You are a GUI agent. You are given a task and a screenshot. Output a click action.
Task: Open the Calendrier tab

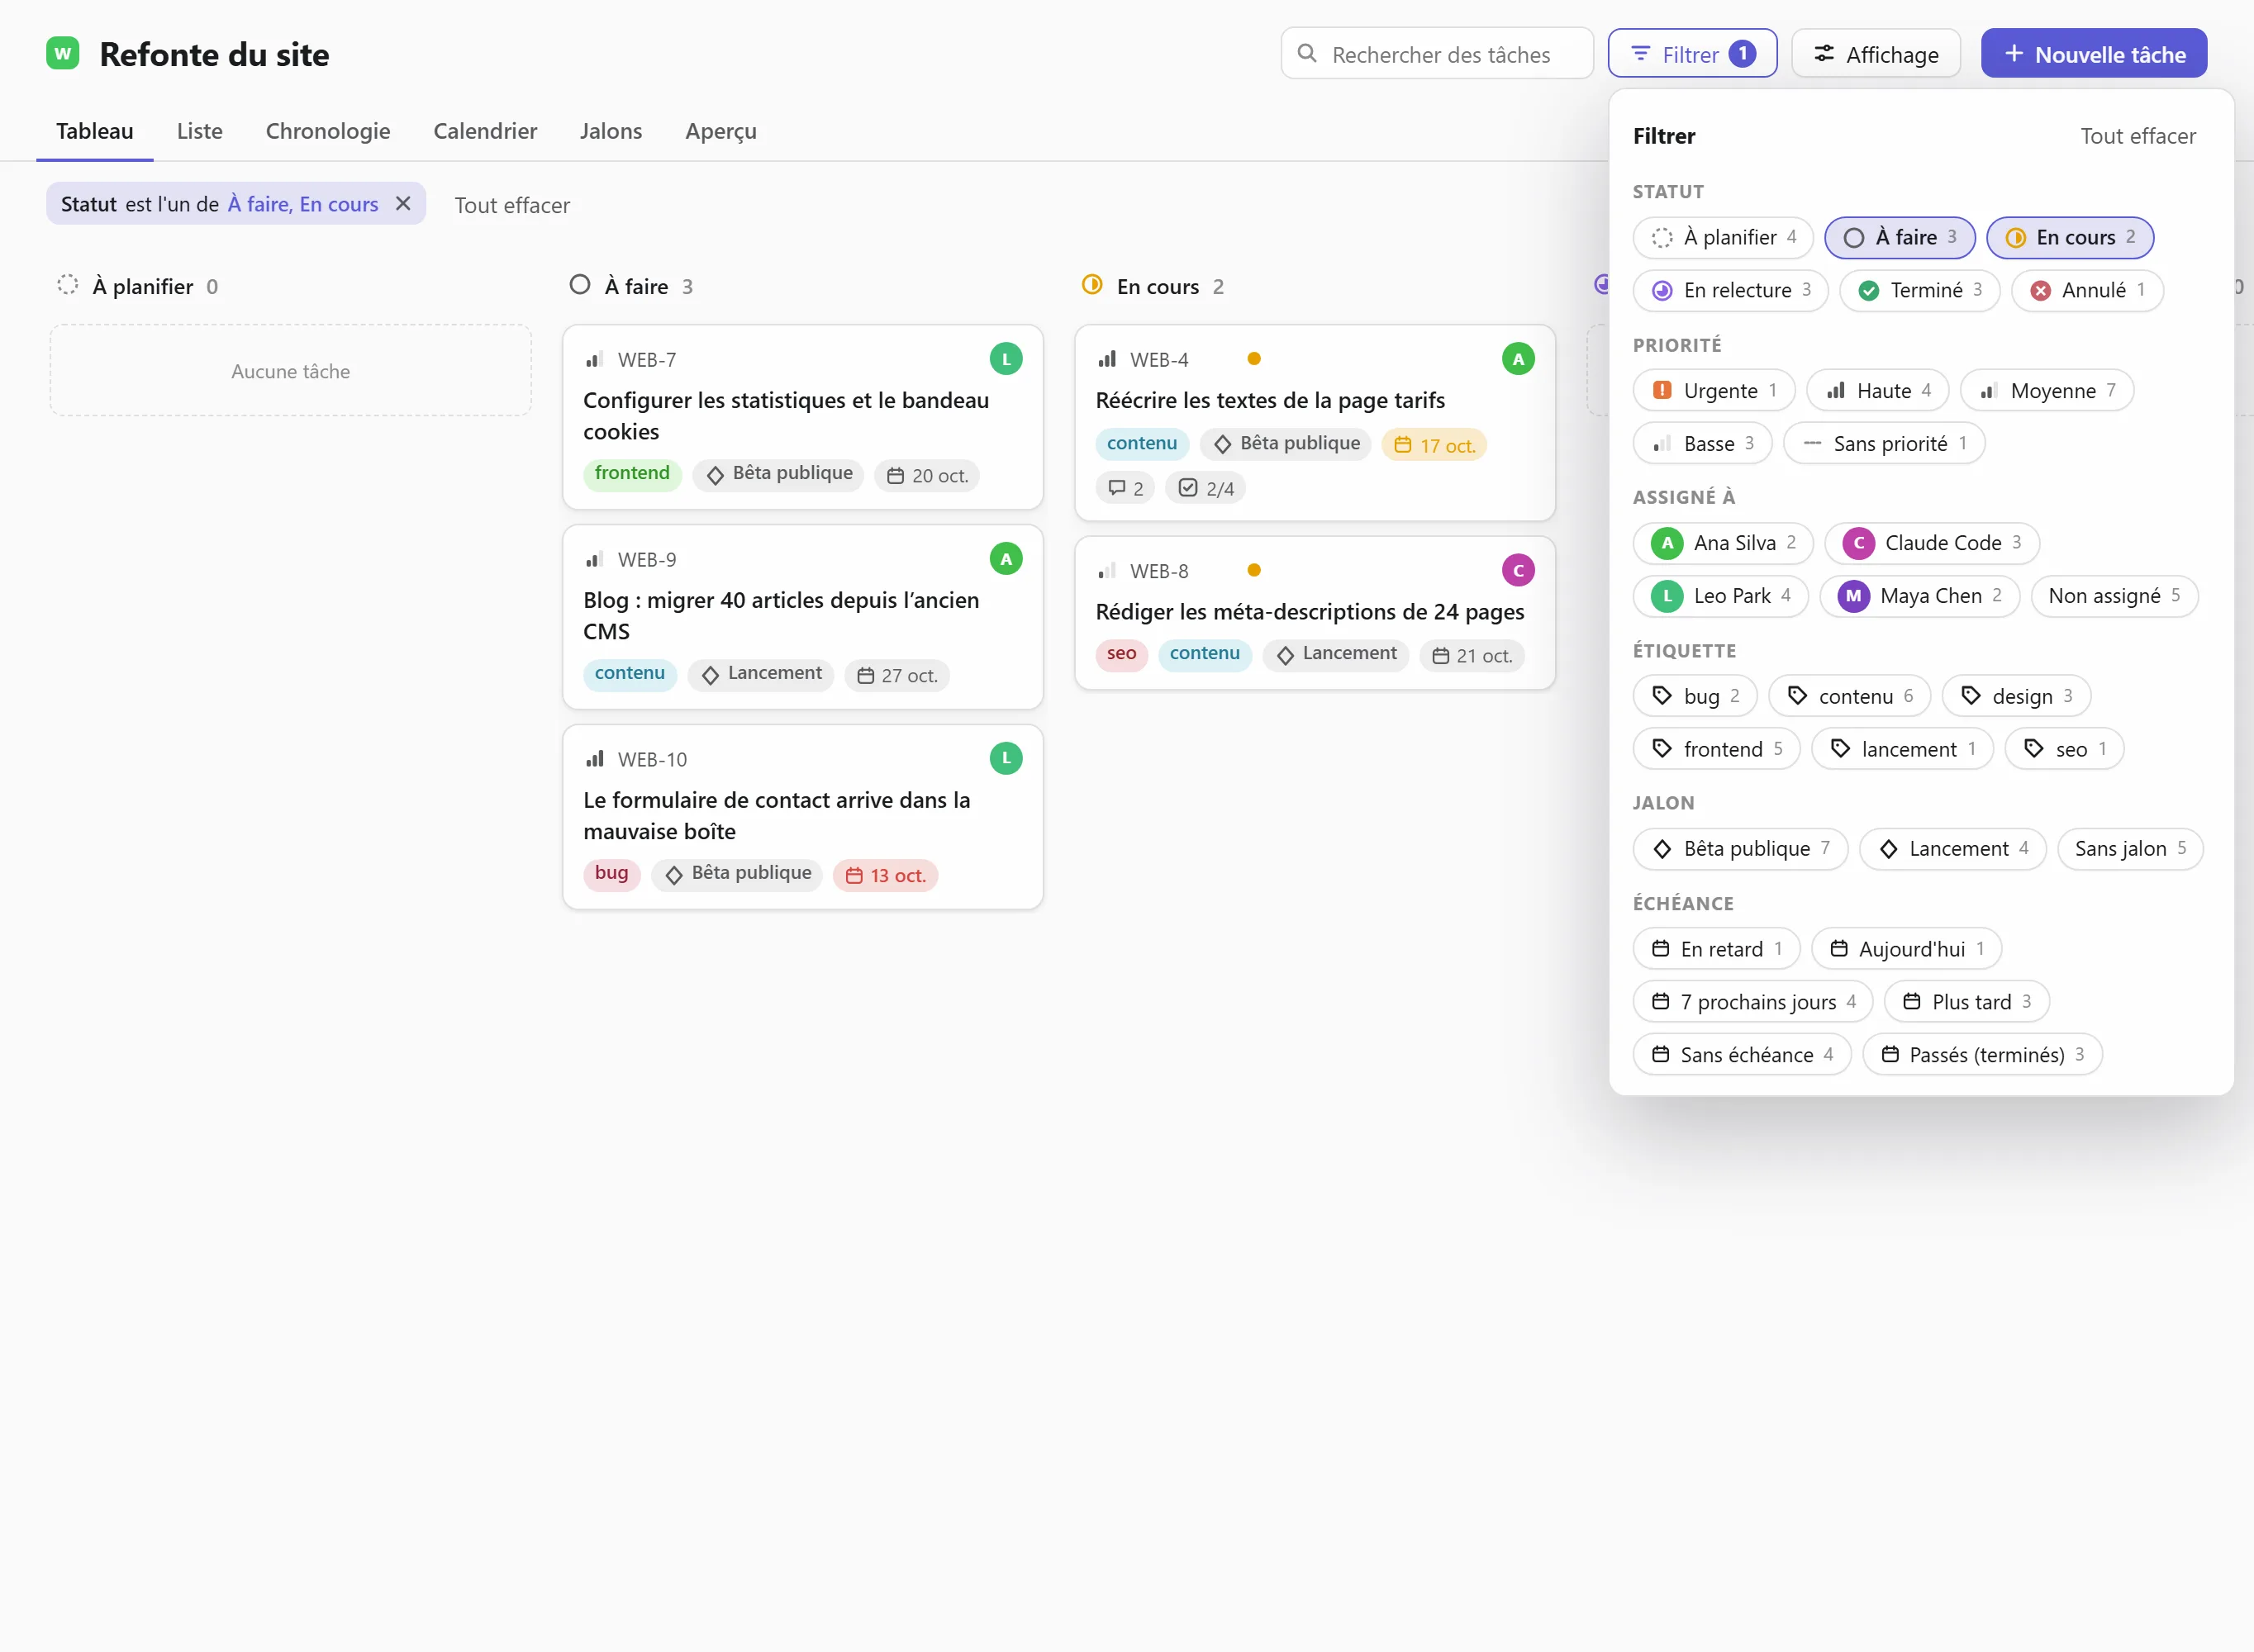(485, 131)
